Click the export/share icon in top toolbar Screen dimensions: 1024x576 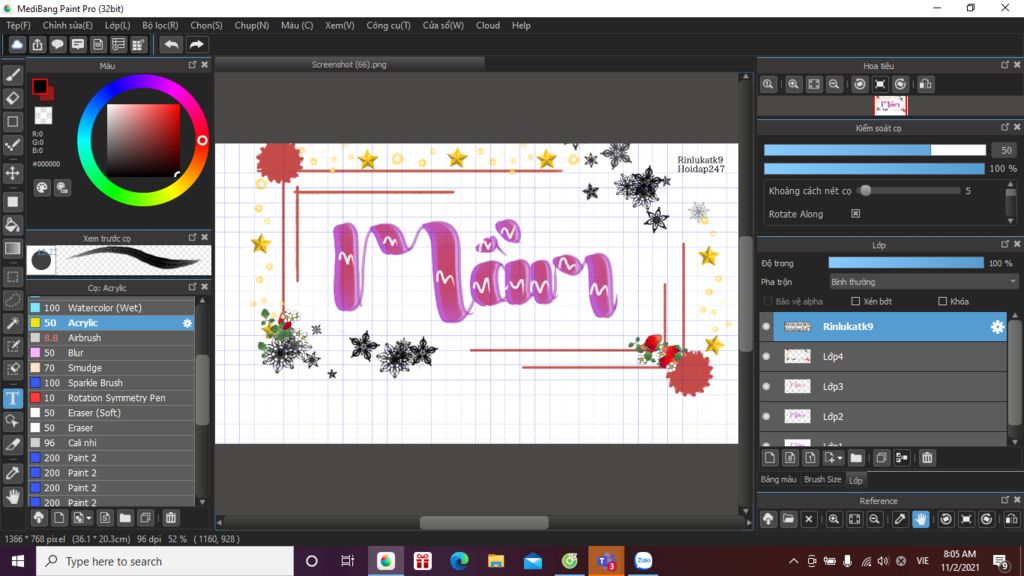coord(37,44)
